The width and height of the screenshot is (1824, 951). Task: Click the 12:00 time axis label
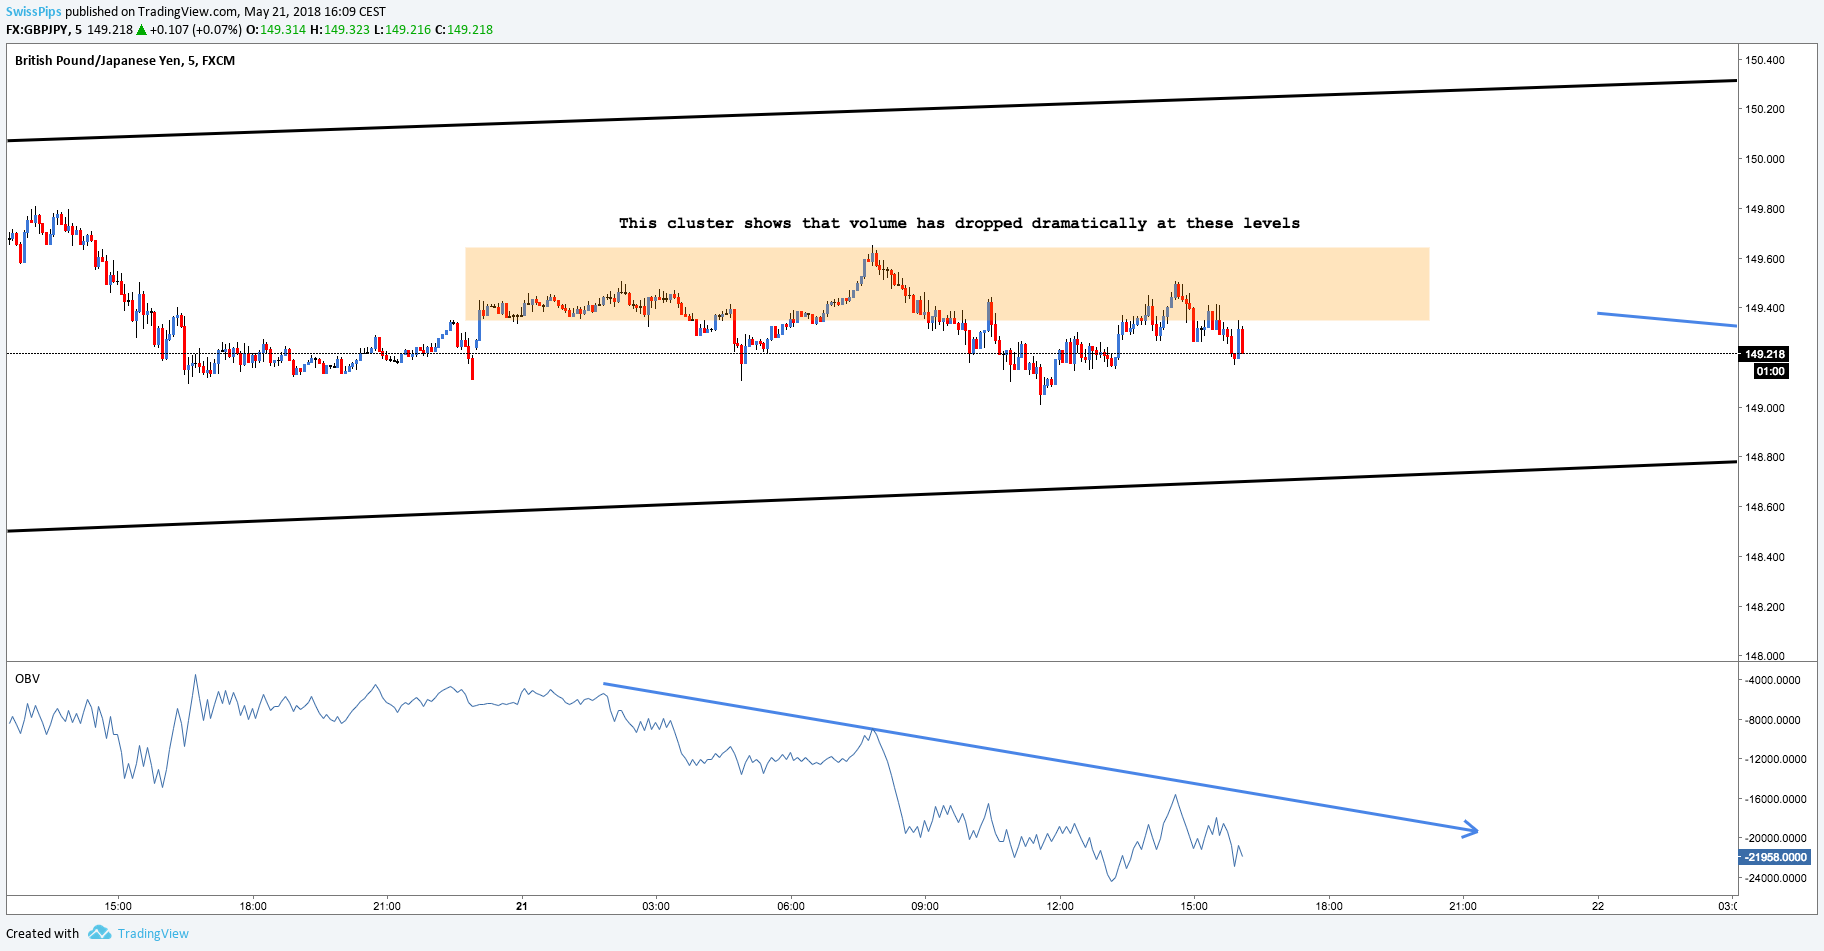tap(1060, 906)
